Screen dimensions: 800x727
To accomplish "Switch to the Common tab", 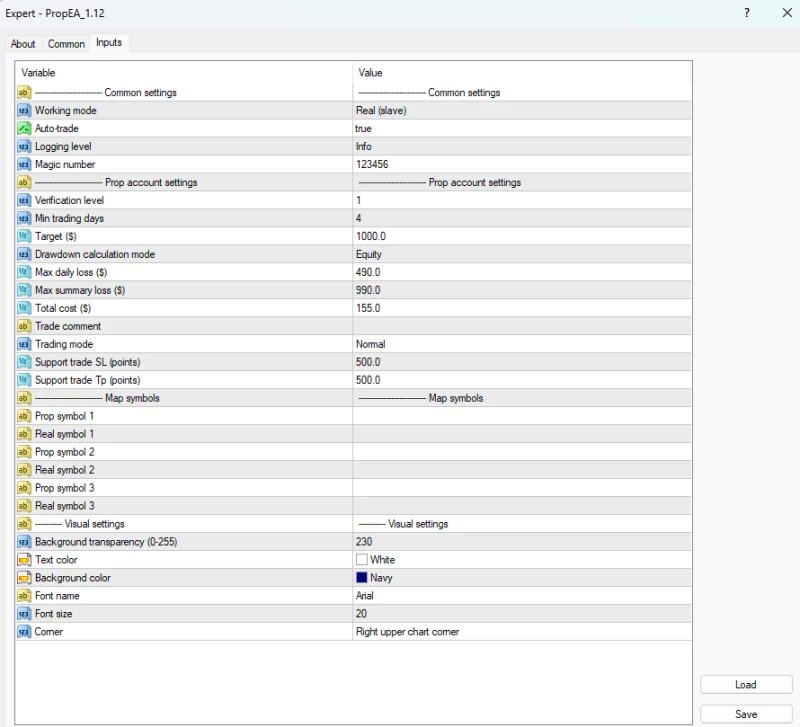I will tap(66, 44).
